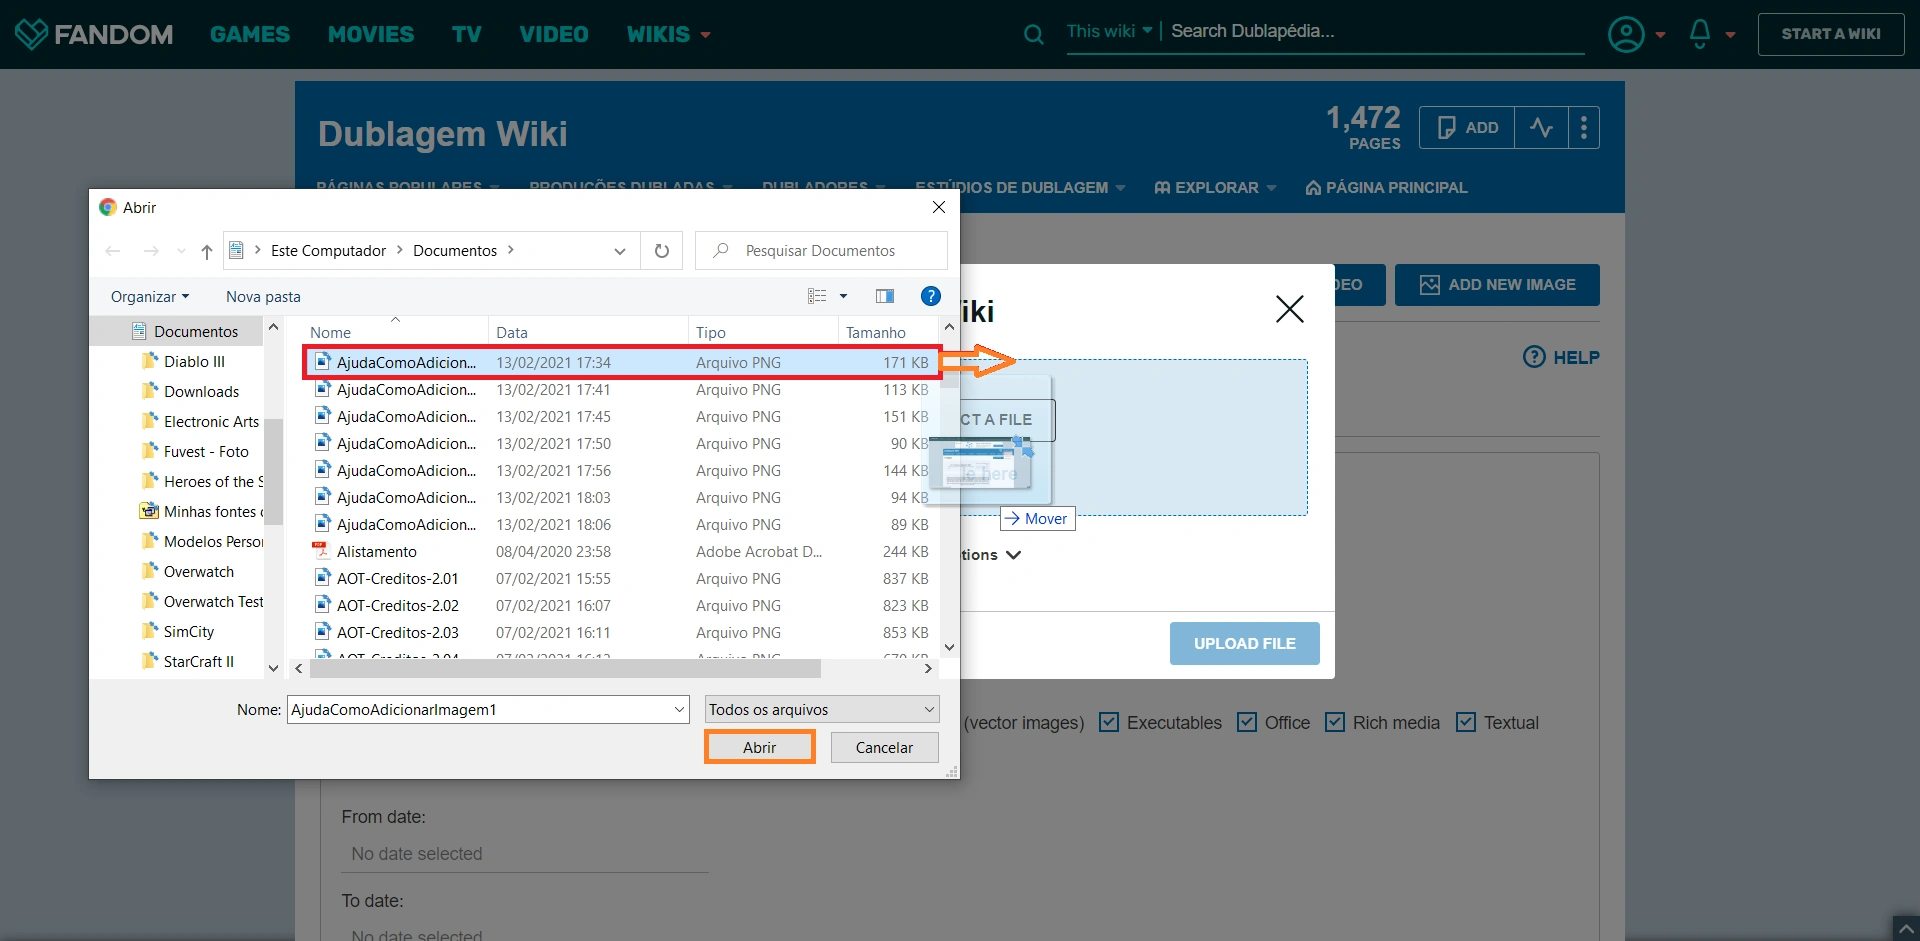Open the Organizar dropdown menu
Image resolution: width=1920 pixels, height=941 pixels.
tap(150, 297)
